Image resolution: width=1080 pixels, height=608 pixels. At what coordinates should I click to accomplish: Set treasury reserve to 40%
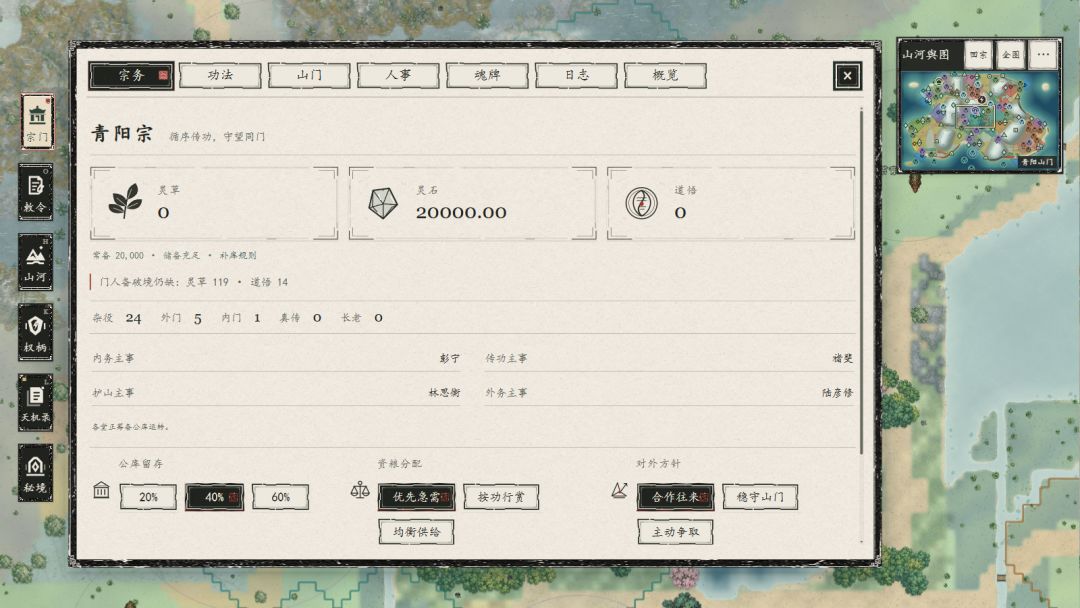point(214,497)
